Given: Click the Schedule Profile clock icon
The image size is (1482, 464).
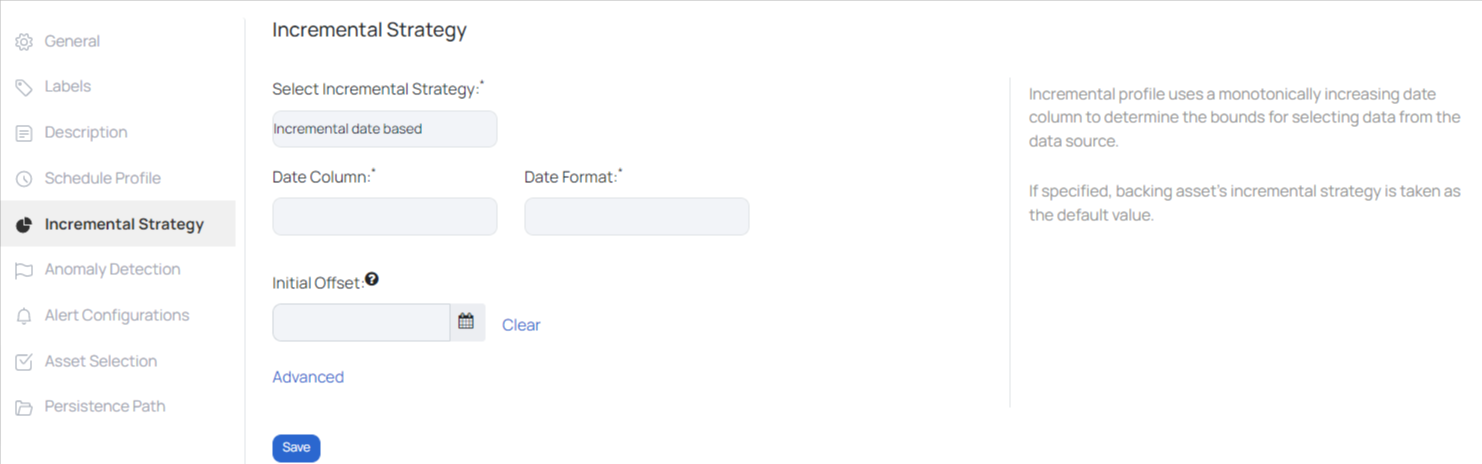Looking at the screenshot, I should tap(24, 179).
